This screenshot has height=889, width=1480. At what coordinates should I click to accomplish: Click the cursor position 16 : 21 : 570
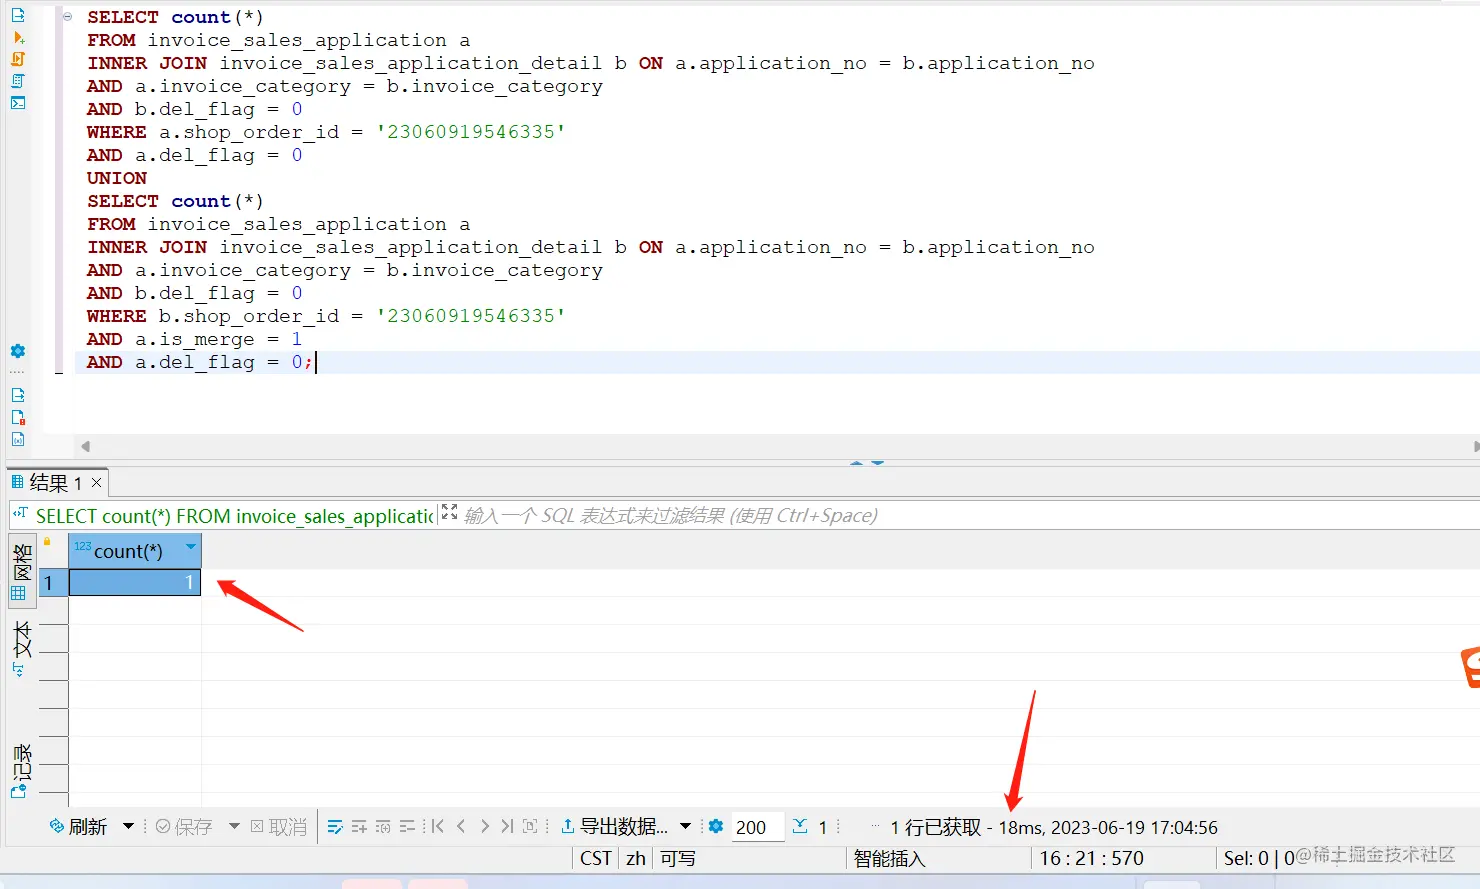pos(1091,858)
